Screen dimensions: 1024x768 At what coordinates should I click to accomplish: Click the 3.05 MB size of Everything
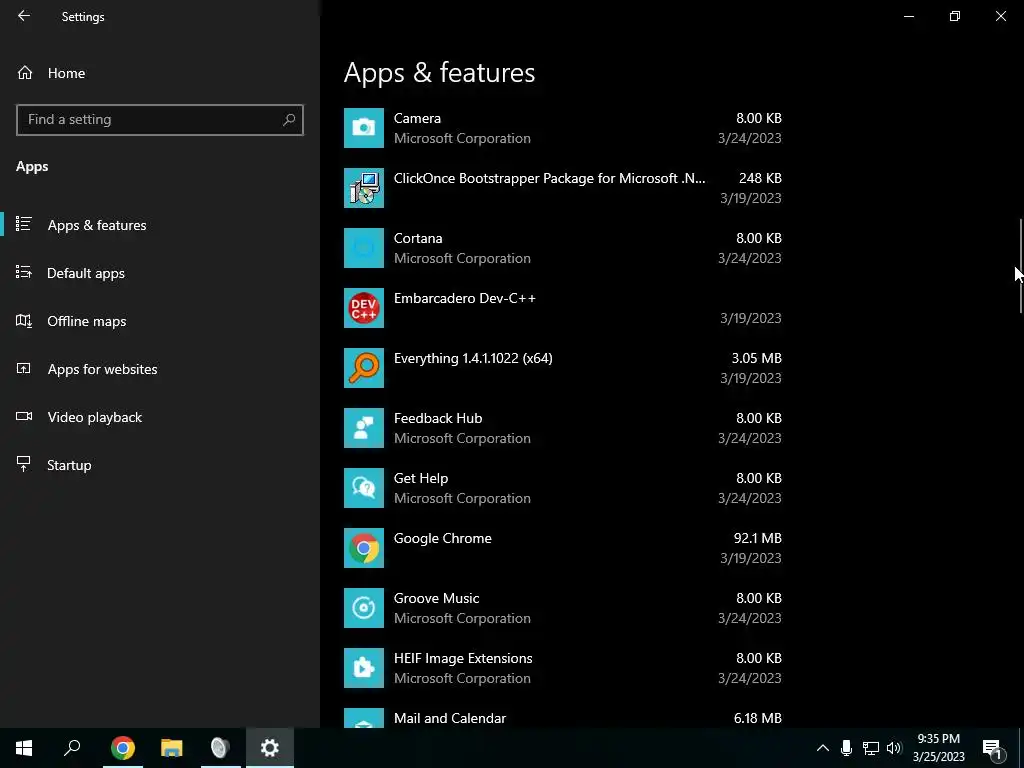[x=756, y=359]
